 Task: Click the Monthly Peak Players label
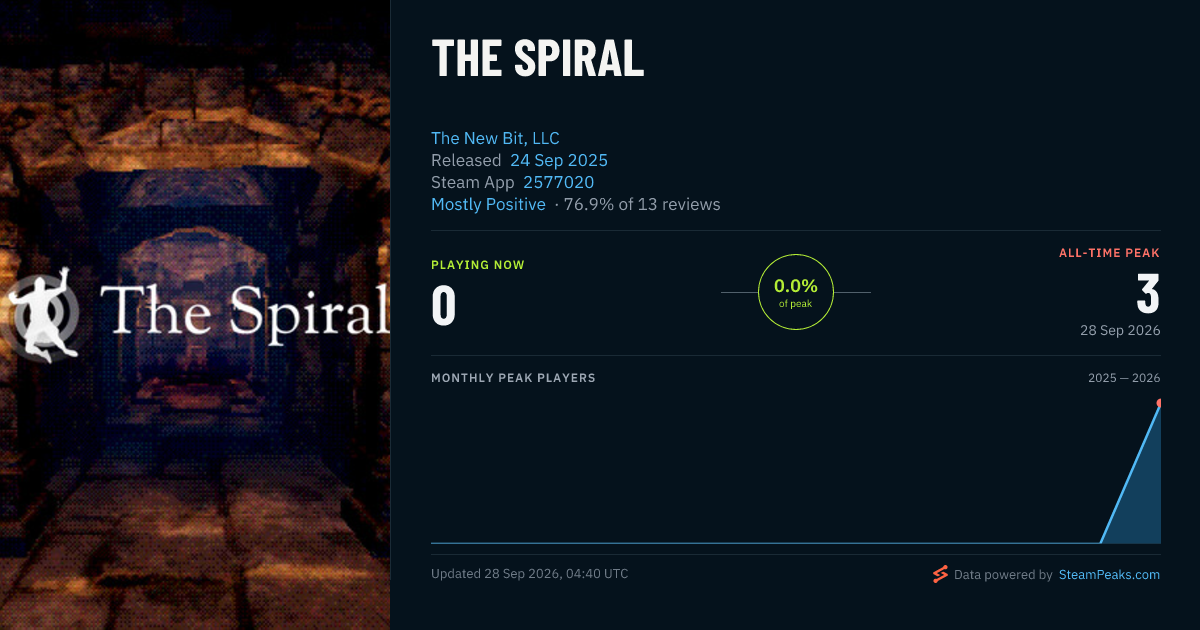click(513, 378)
